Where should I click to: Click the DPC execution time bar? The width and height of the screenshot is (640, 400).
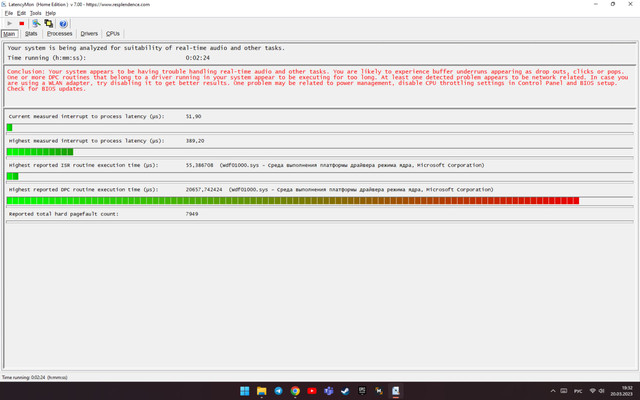(x=320, y=201)
